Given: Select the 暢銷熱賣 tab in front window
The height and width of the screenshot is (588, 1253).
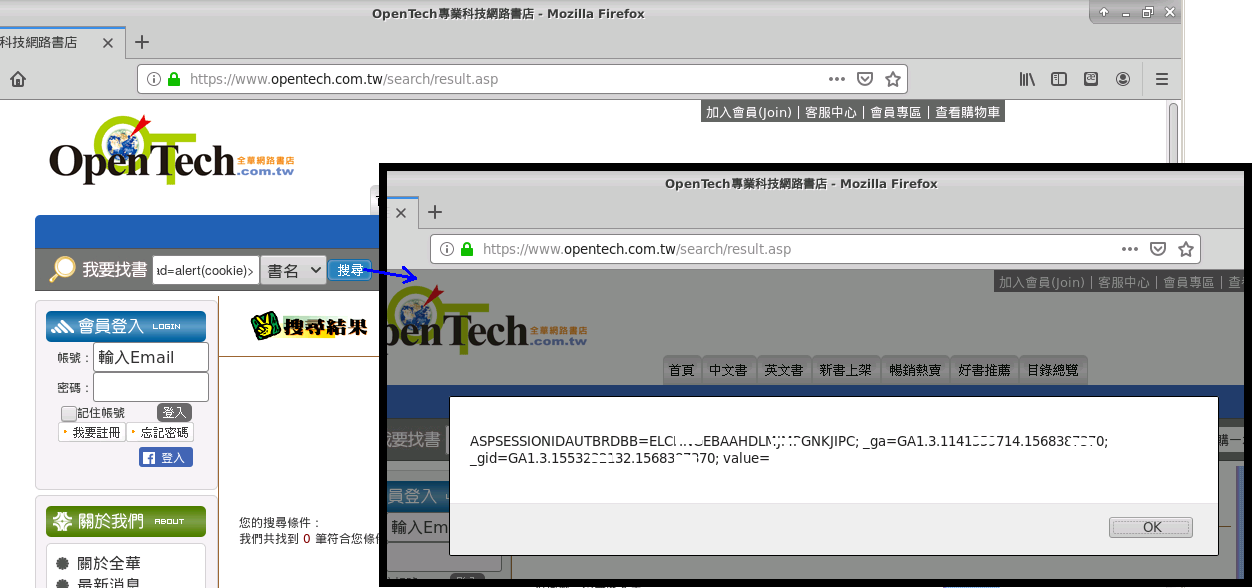Looking at the screenshot, I should [x=914, y=369].
